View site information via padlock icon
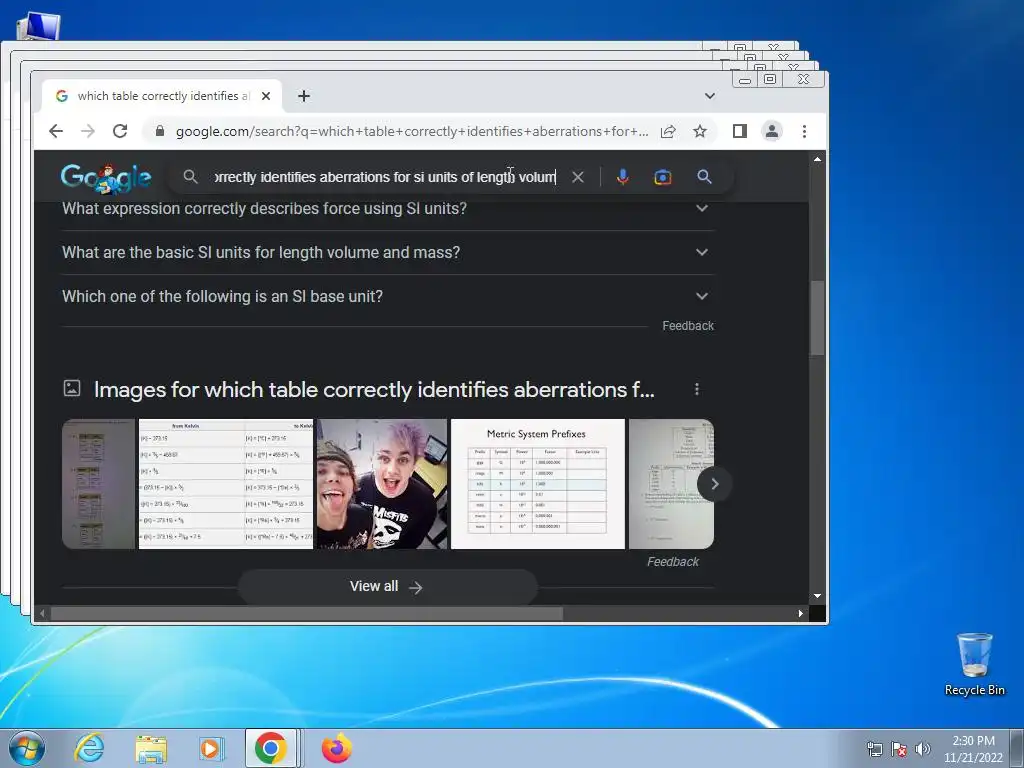1024x768 pixels. [160, 131]
